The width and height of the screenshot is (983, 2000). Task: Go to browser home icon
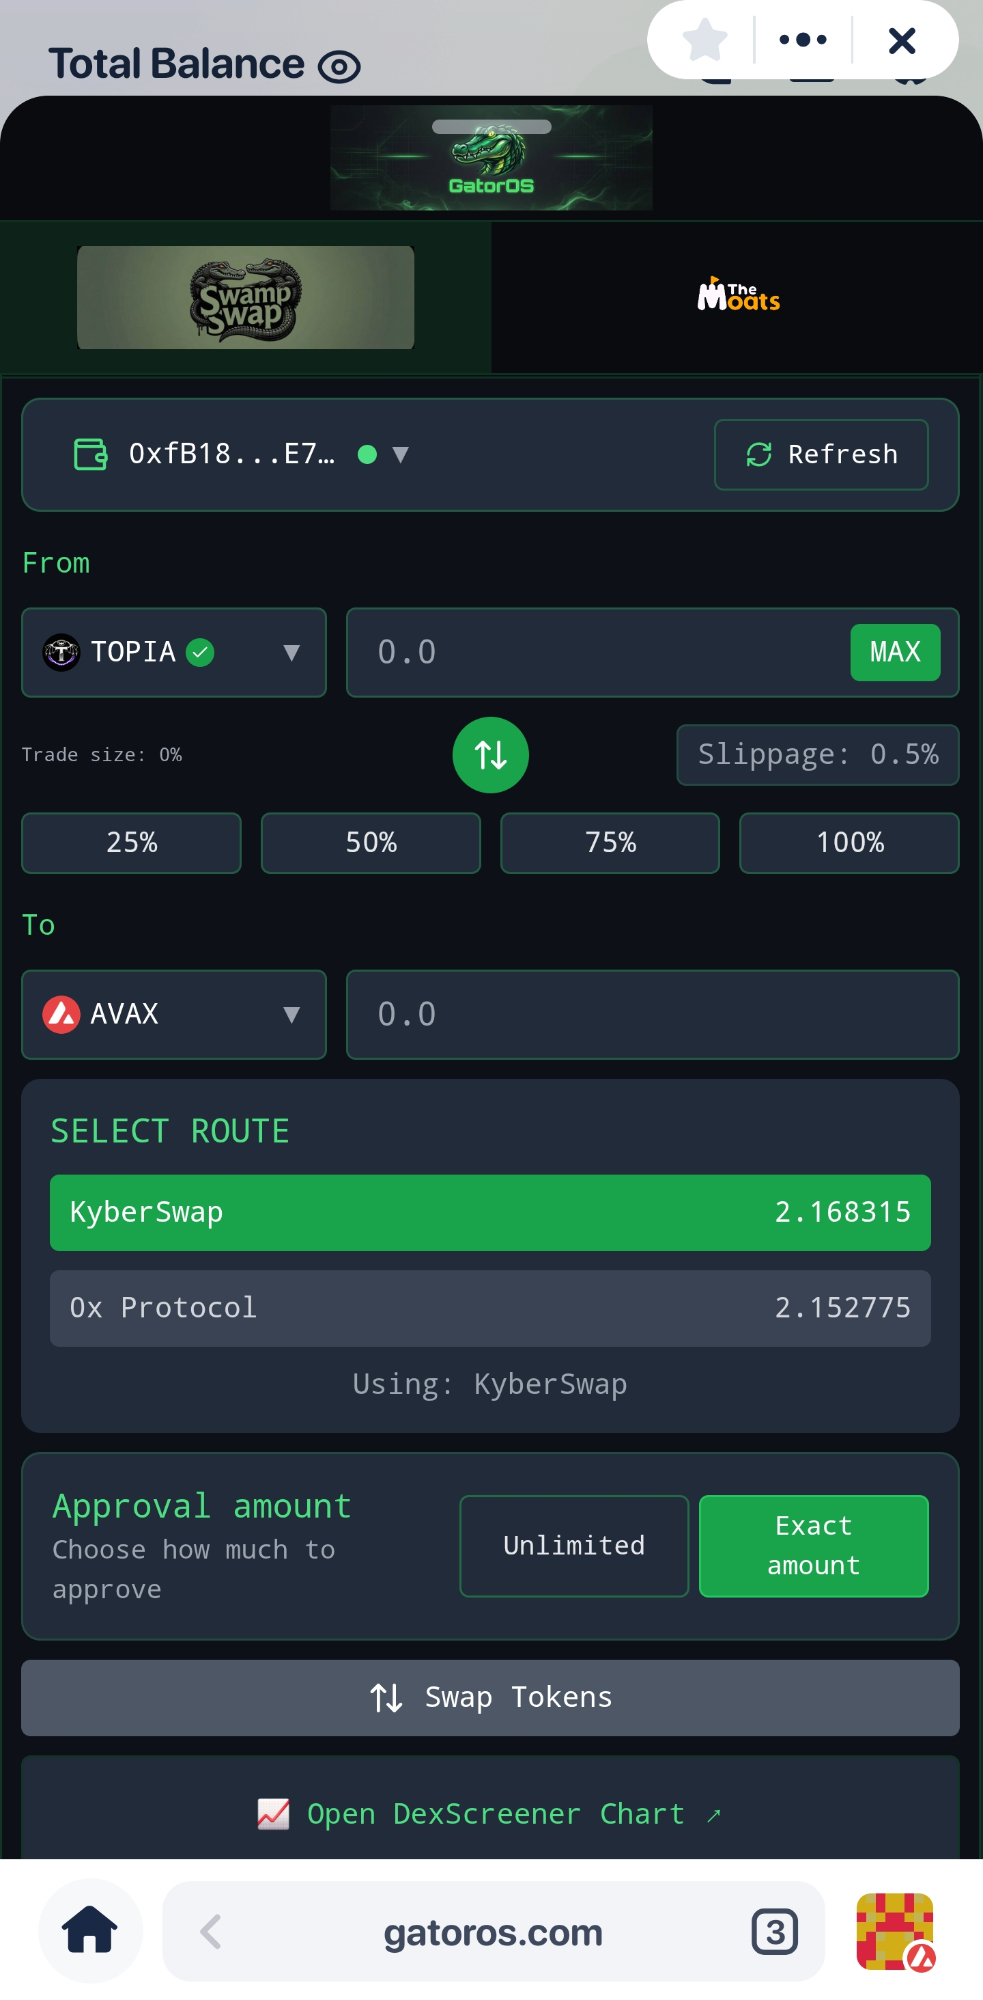(x=90, y=1931)
